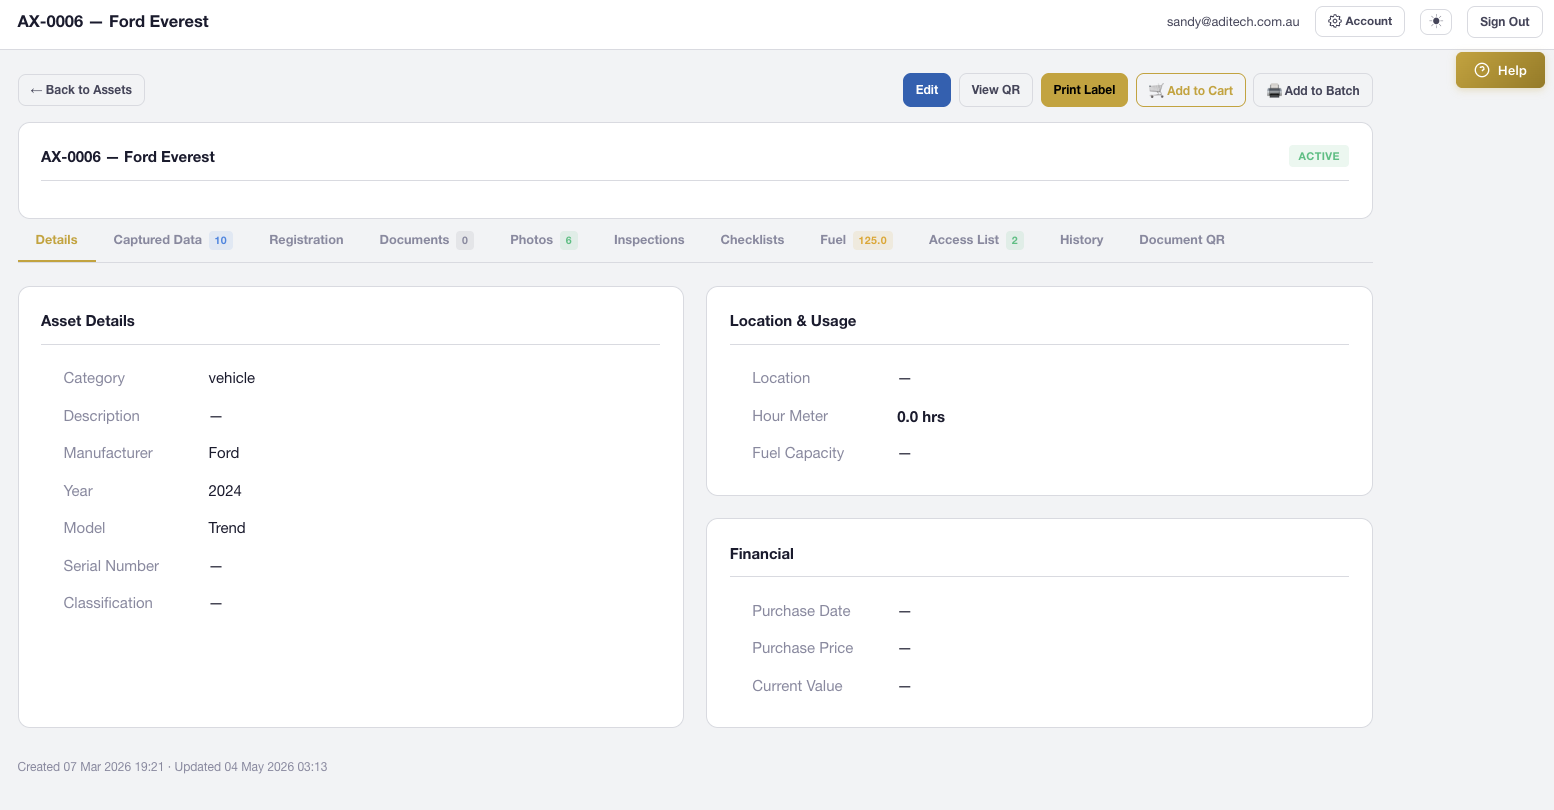Open the Help panel label
The image size is (1554, 810).
point(1512,70)
